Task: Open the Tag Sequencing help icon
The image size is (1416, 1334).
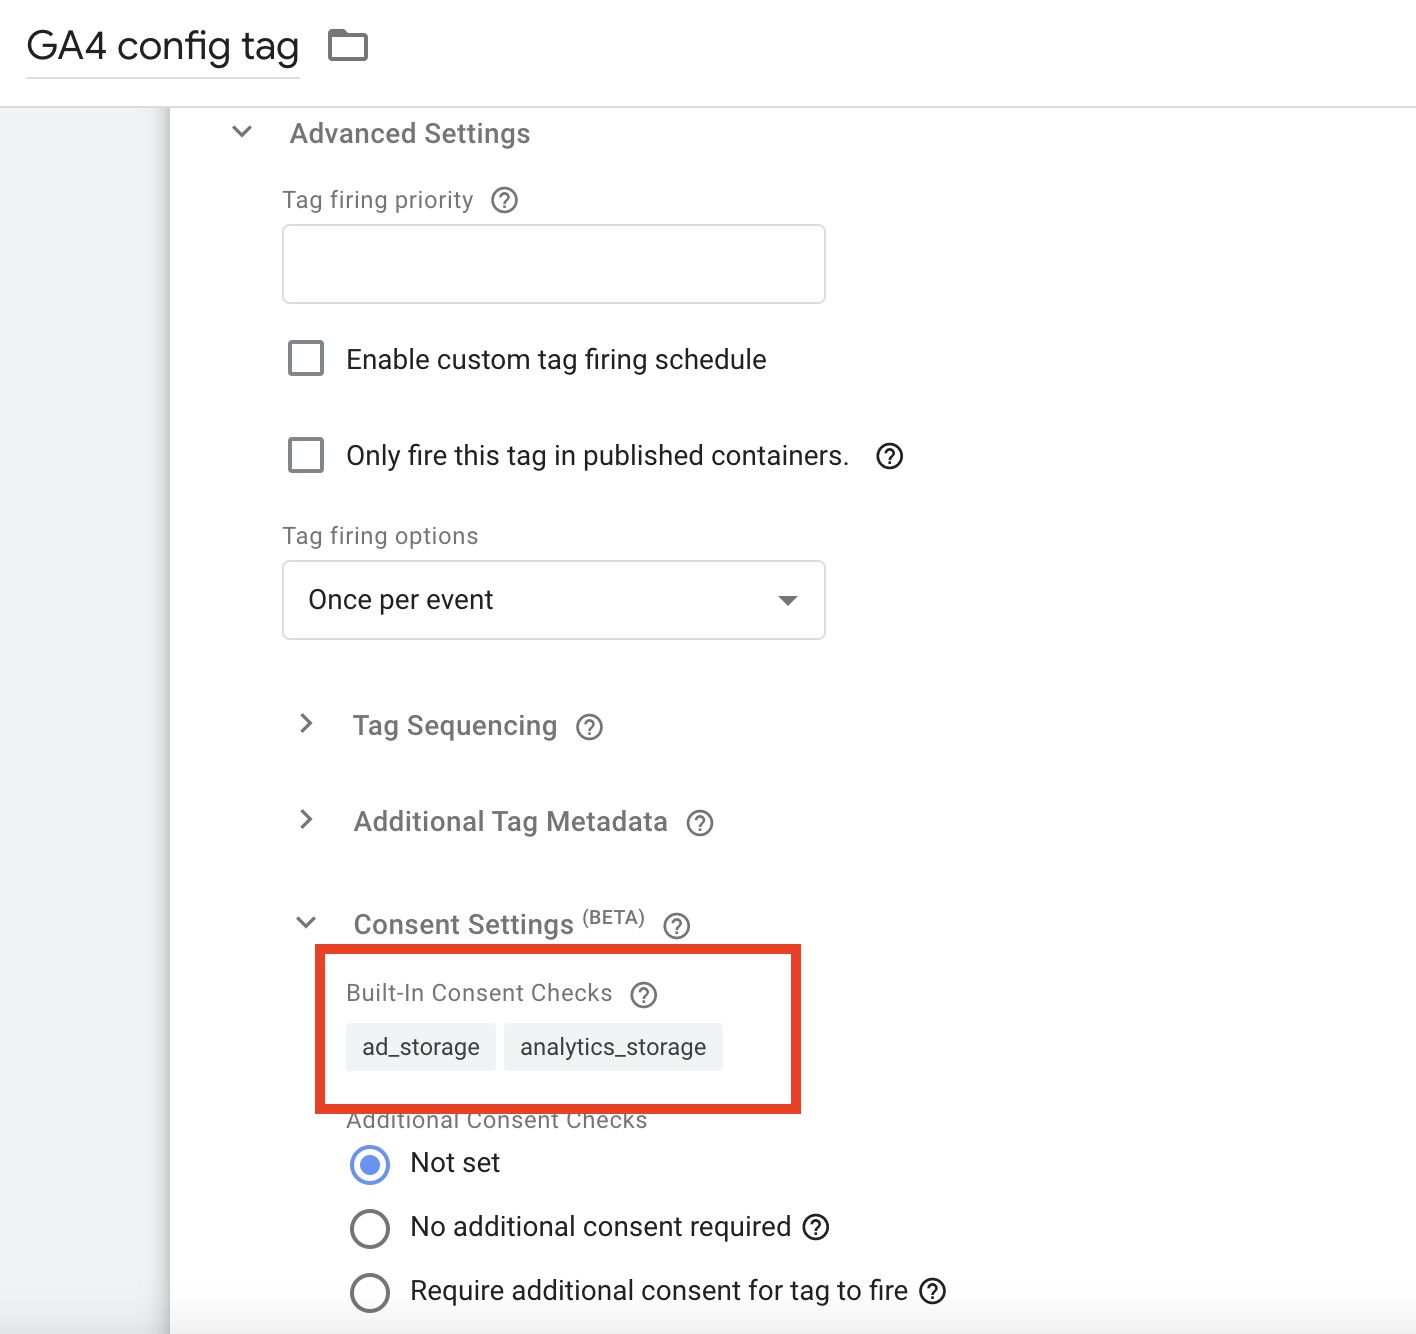Action: pyautogui.click(x=590, y=727)
